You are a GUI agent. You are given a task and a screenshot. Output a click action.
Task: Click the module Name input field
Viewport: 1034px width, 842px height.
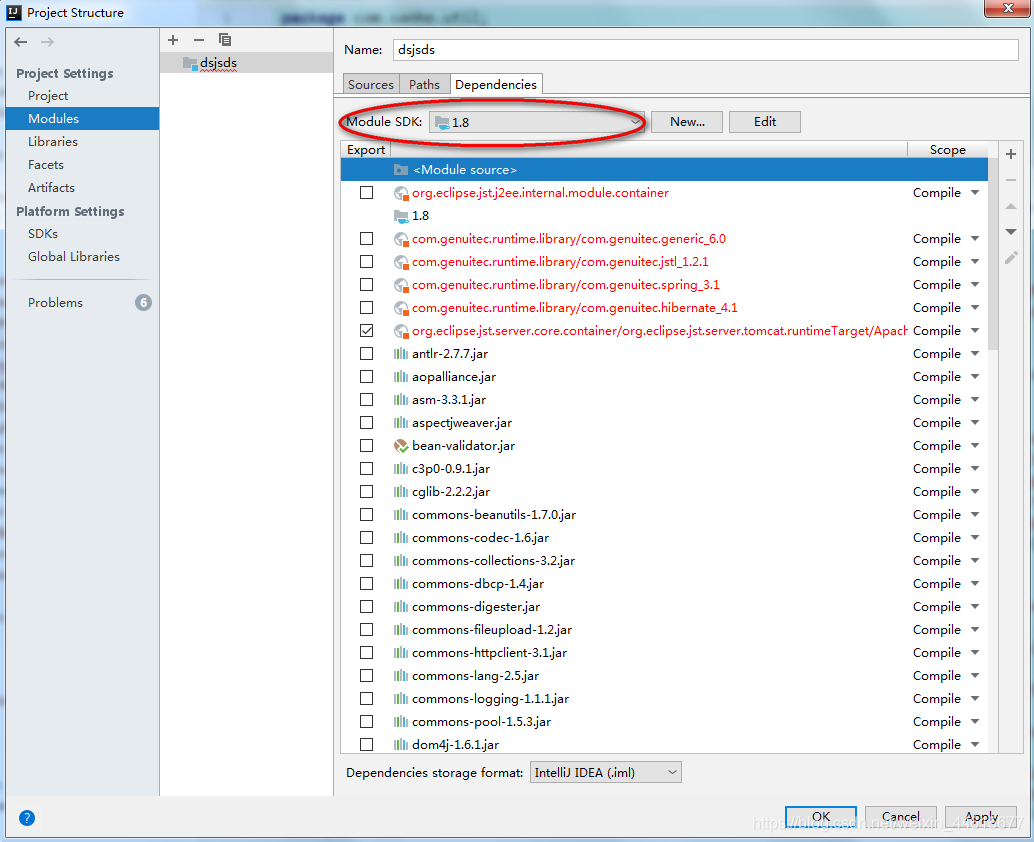click(706, 50)
